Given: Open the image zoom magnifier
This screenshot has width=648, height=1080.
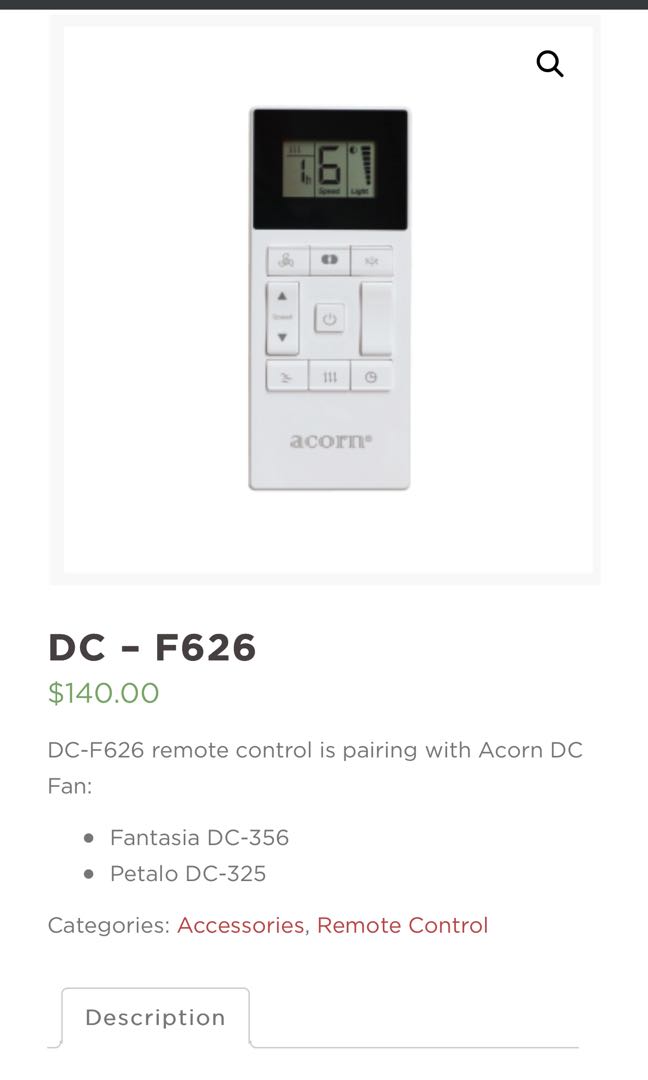Looking at the screenshot, I should pos(549,63).
